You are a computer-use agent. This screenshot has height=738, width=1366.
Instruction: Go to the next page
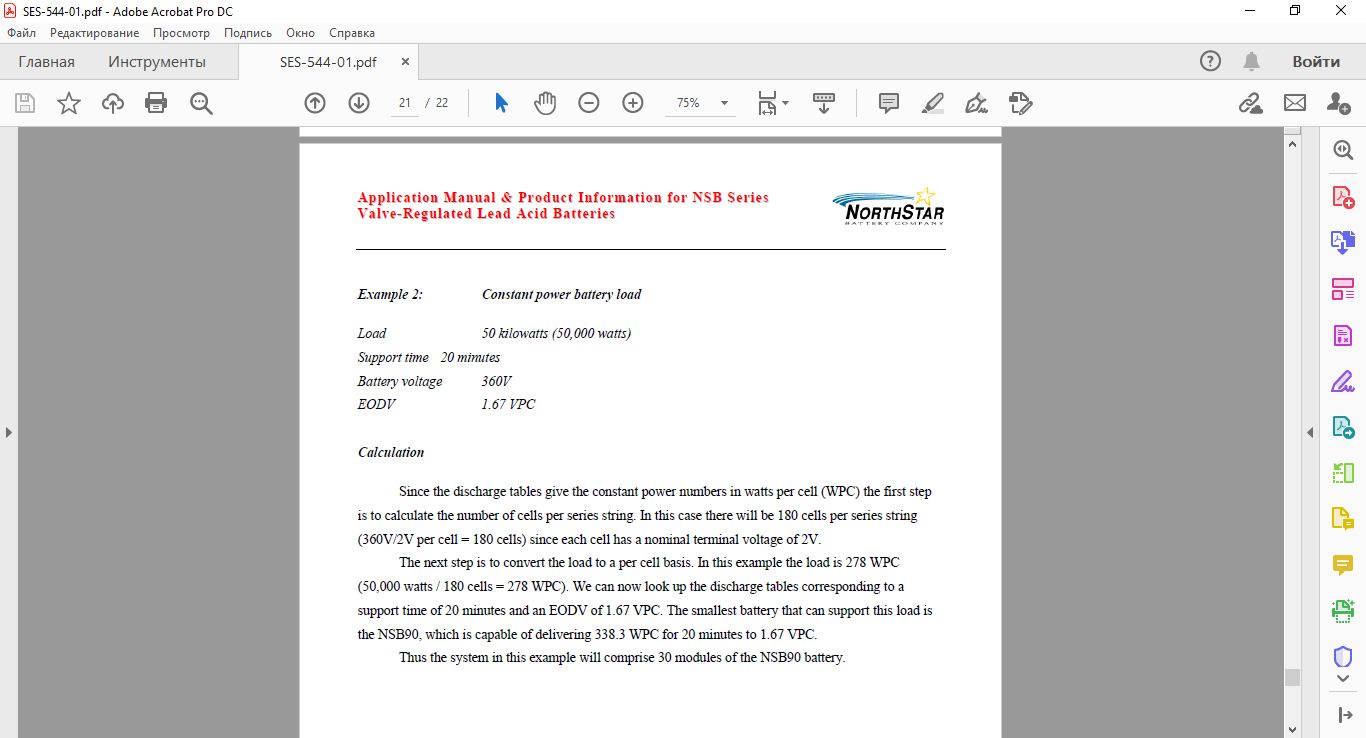tap(359, 103)
